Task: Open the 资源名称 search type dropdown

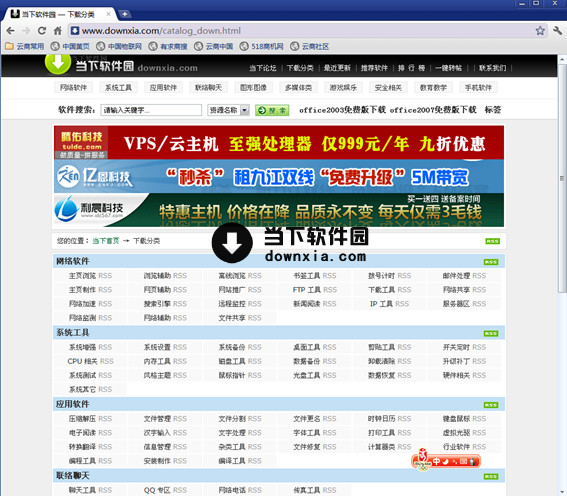Action: (228, 110)
